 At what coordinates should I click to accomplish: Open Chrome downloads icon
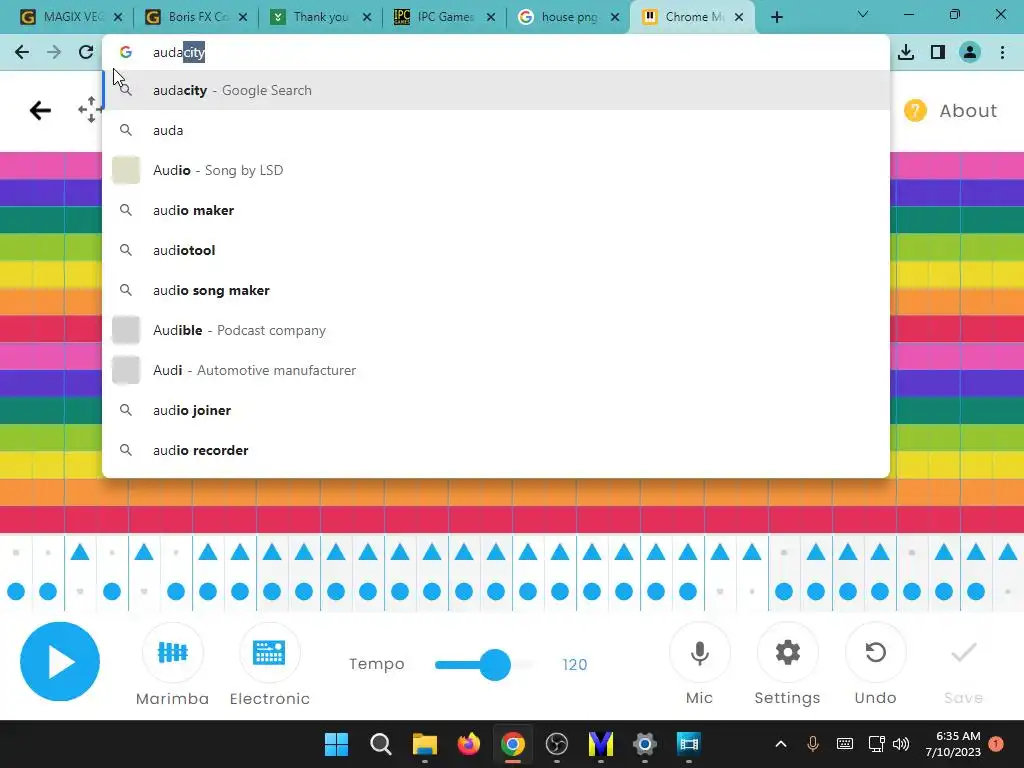[906, 52]
